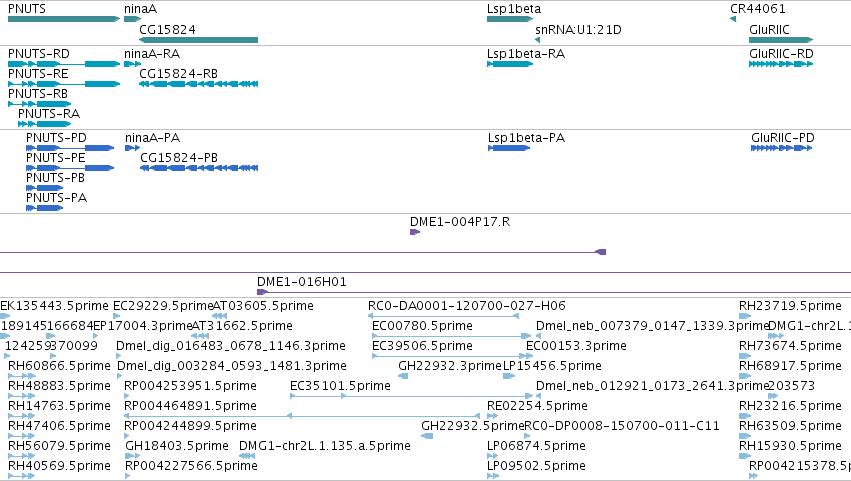The width and height of the screenshot is (851, 481).
Task: Select EST RH68917.5prime label
Action: pyautogui.click(x=790, y=366)
